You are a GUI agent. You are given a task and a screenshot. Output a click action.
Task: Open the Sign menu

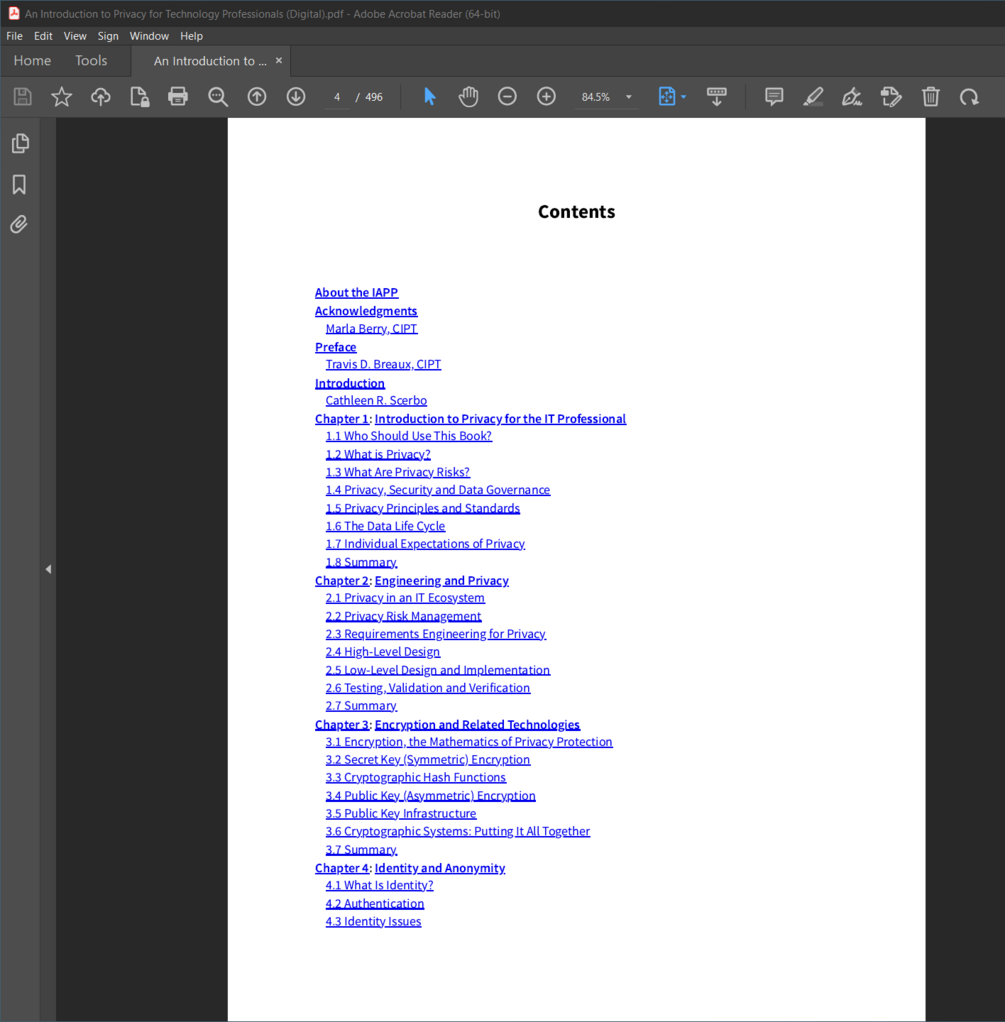coord(108,36)
